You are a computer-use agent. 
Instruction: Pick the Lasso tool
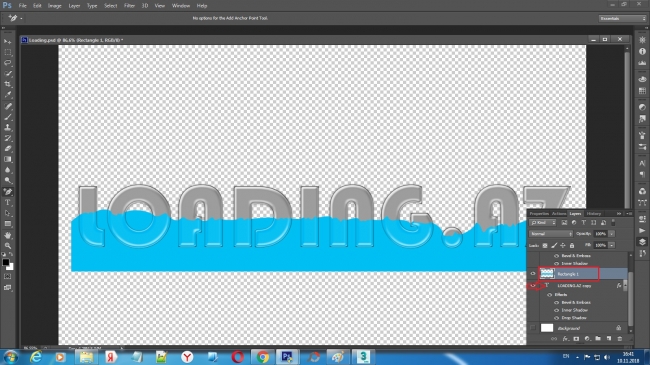tap(7, 63)
